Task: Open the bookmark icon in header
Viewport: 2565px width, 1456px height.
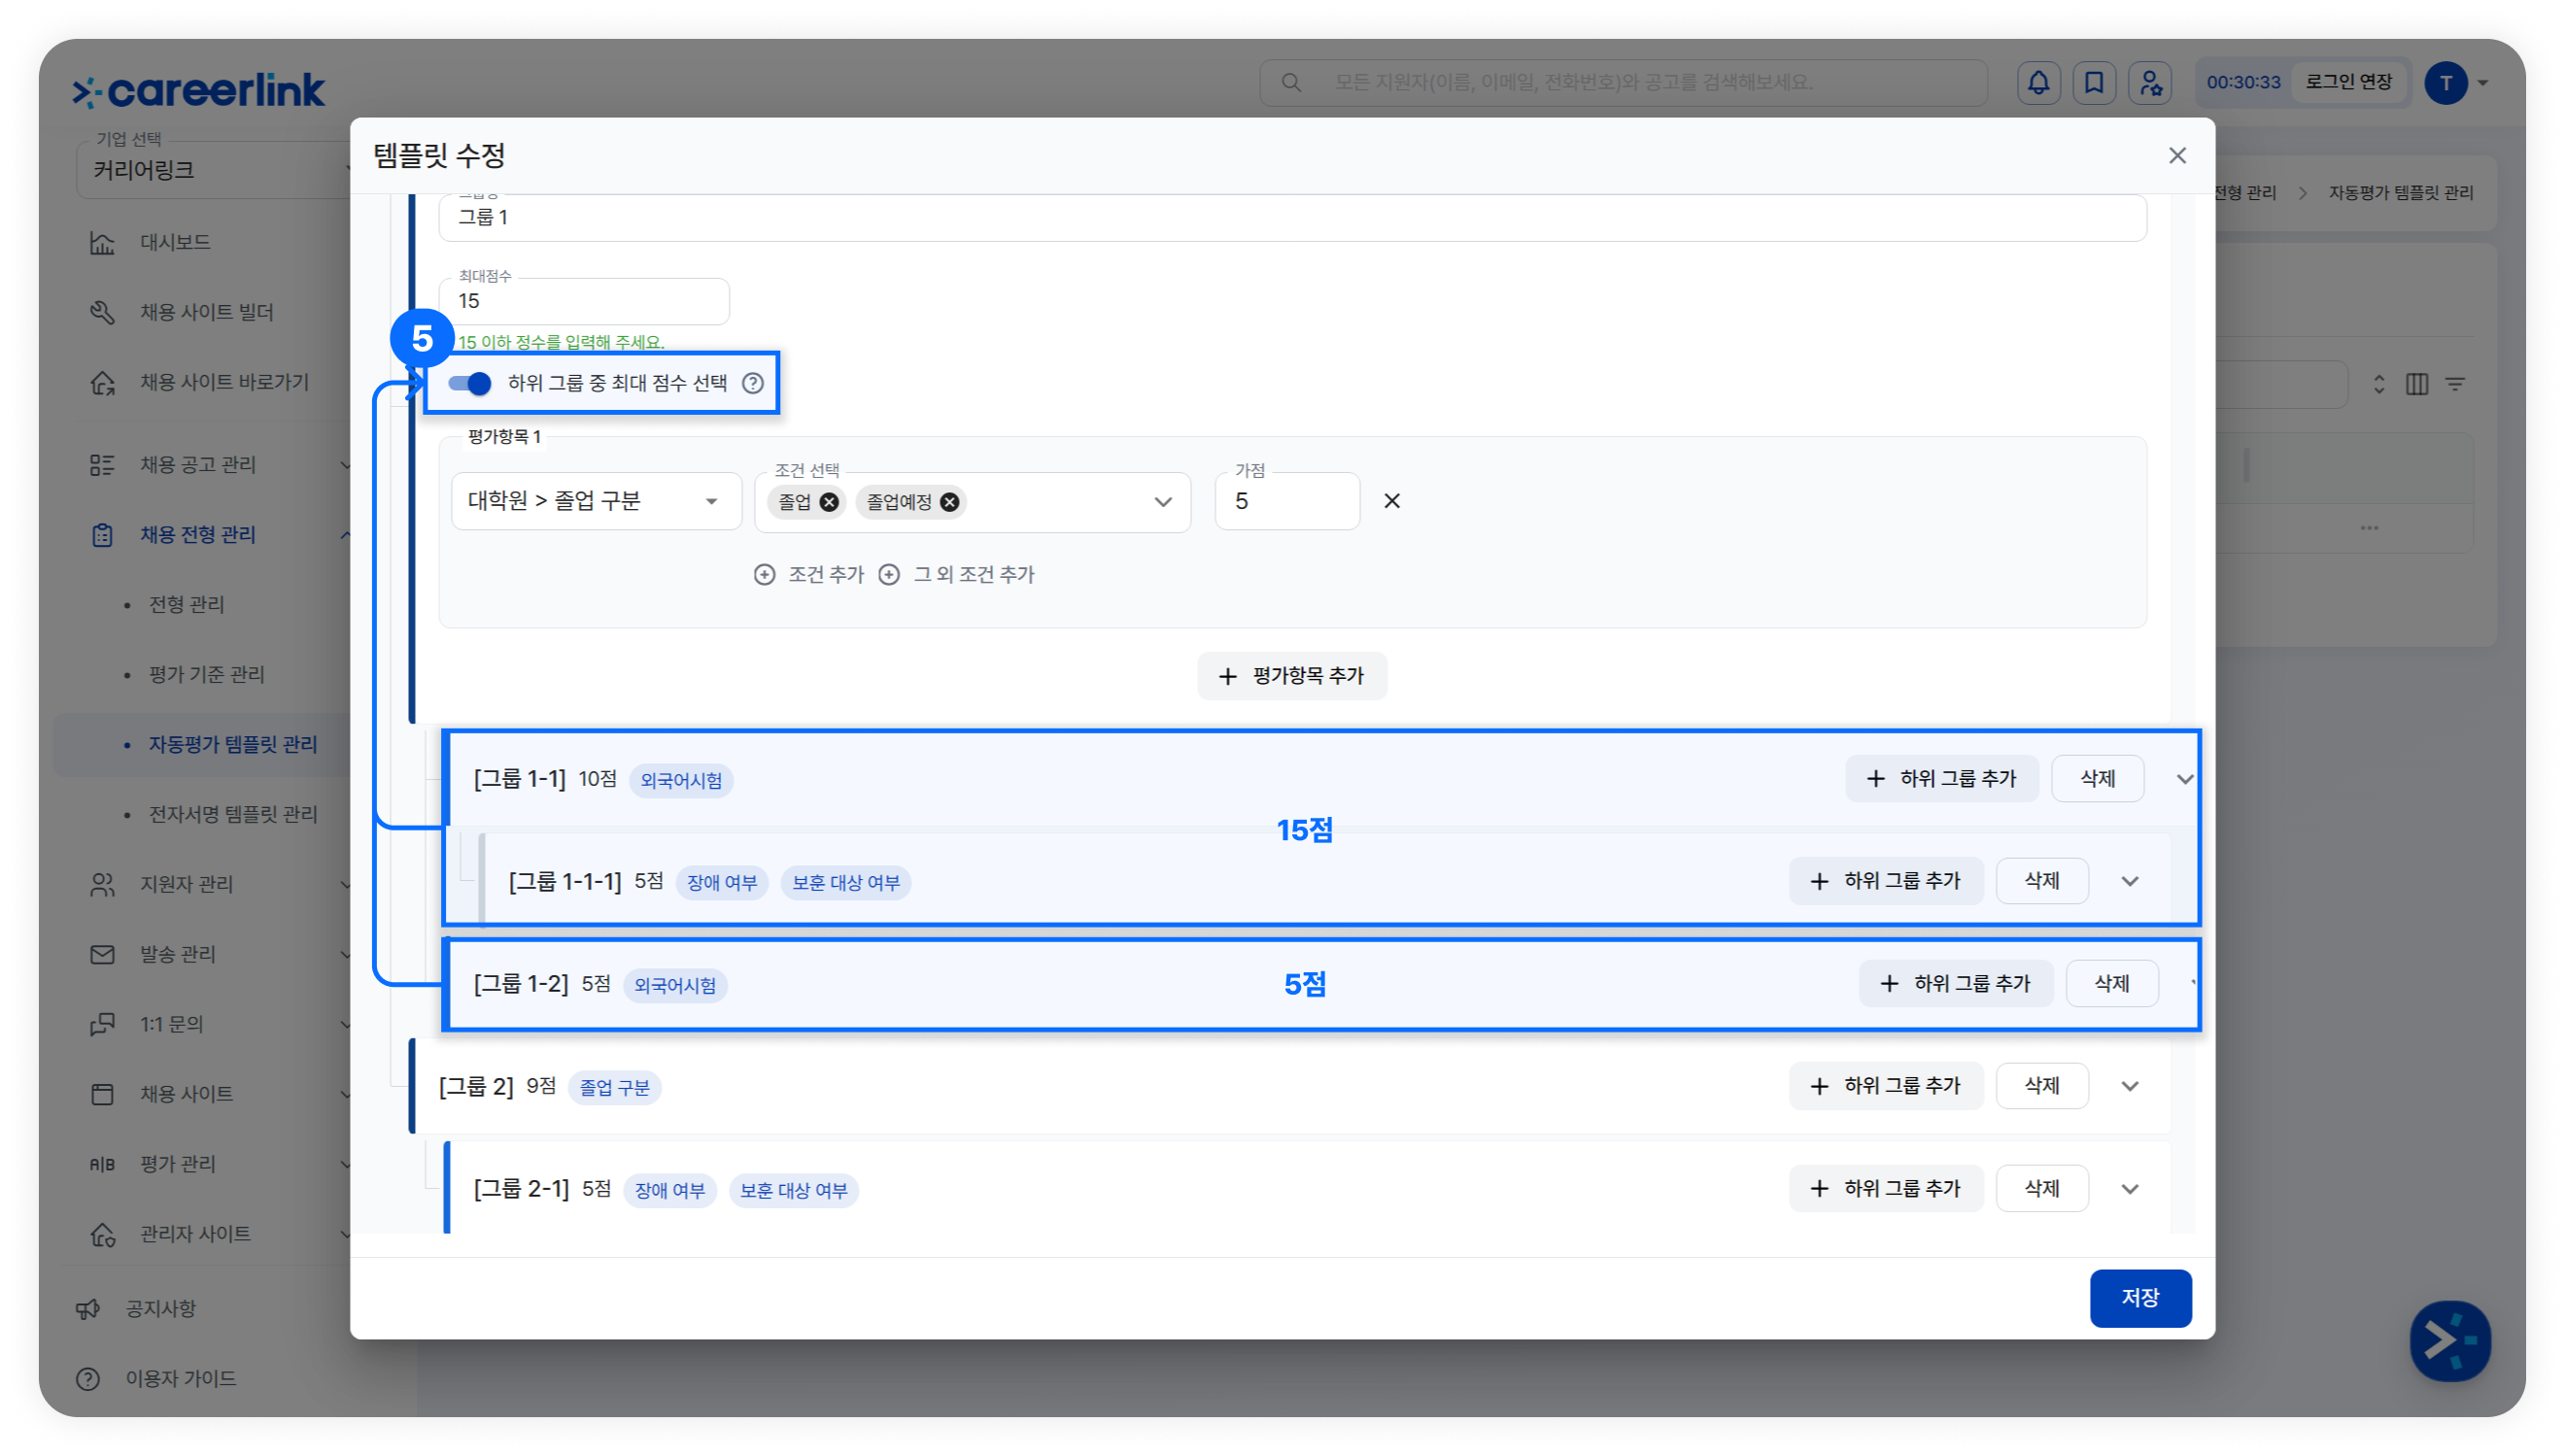Action: pyautogui.click(x=2093, y=83)
